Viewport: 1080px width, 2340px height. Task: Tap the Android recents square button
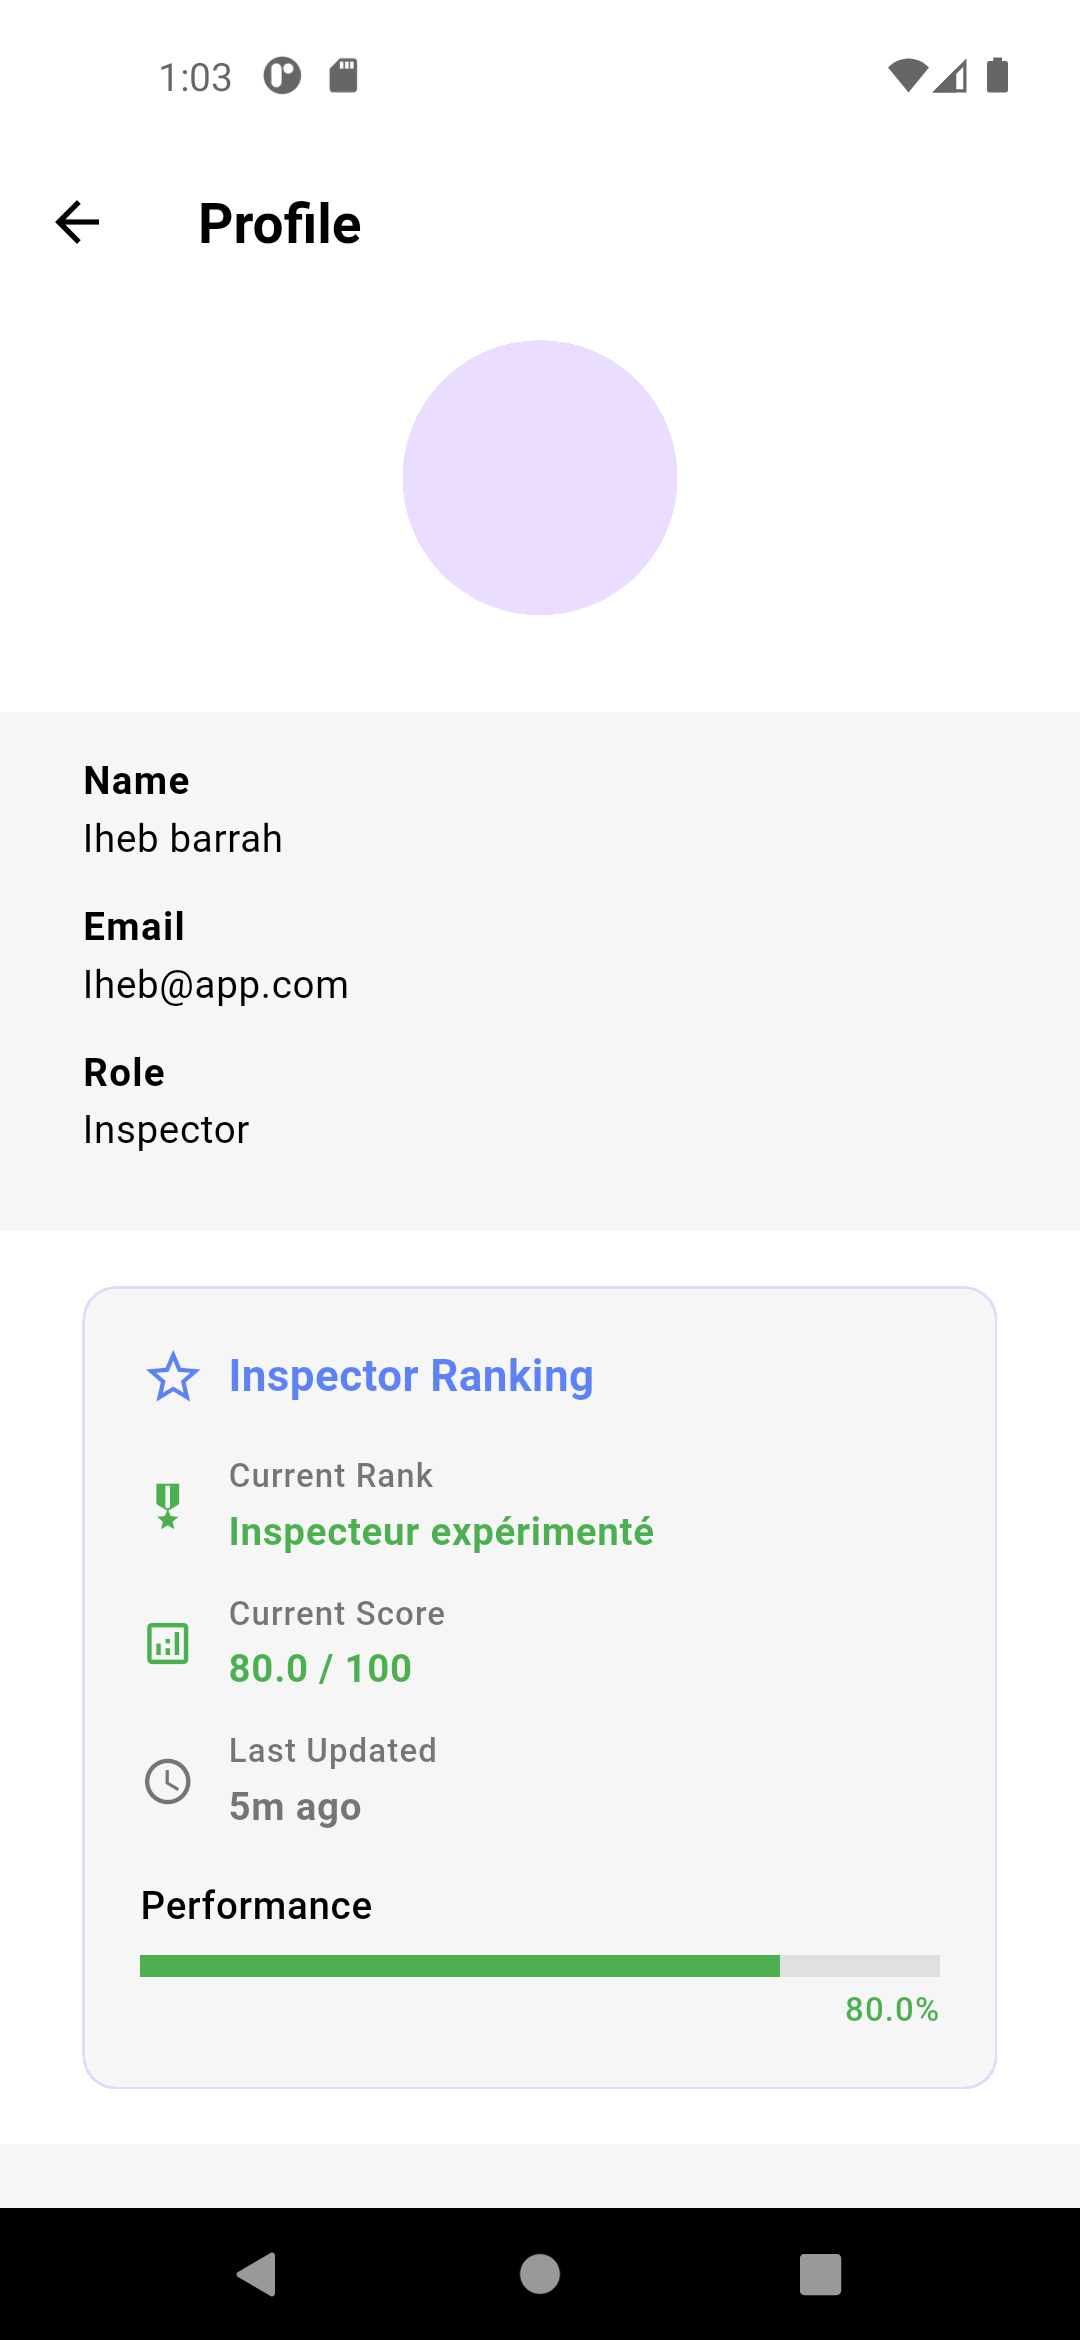[820, 2275]
